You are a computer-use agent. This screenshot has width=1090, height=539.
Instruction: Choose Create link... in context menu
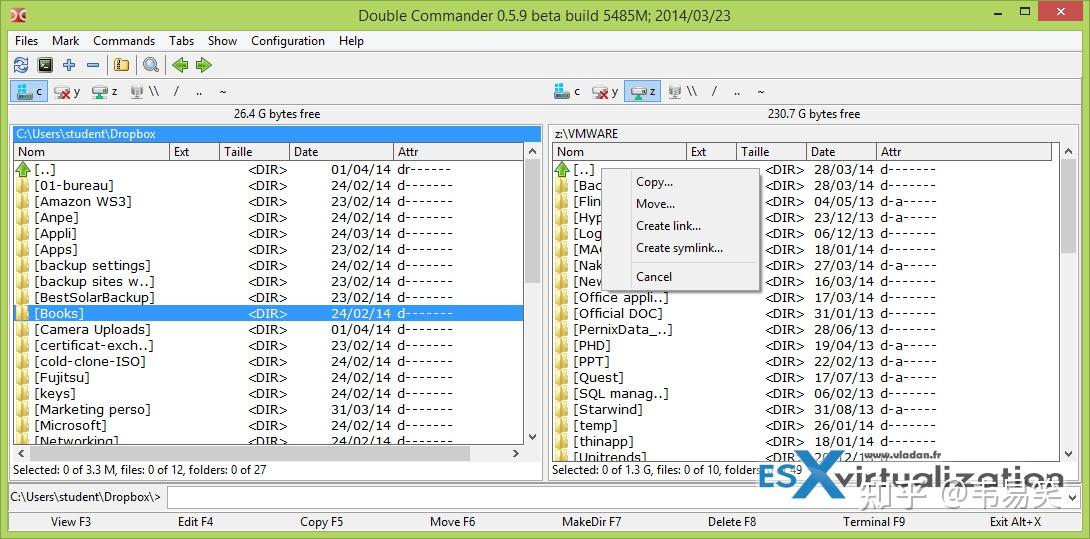[680, 226]
